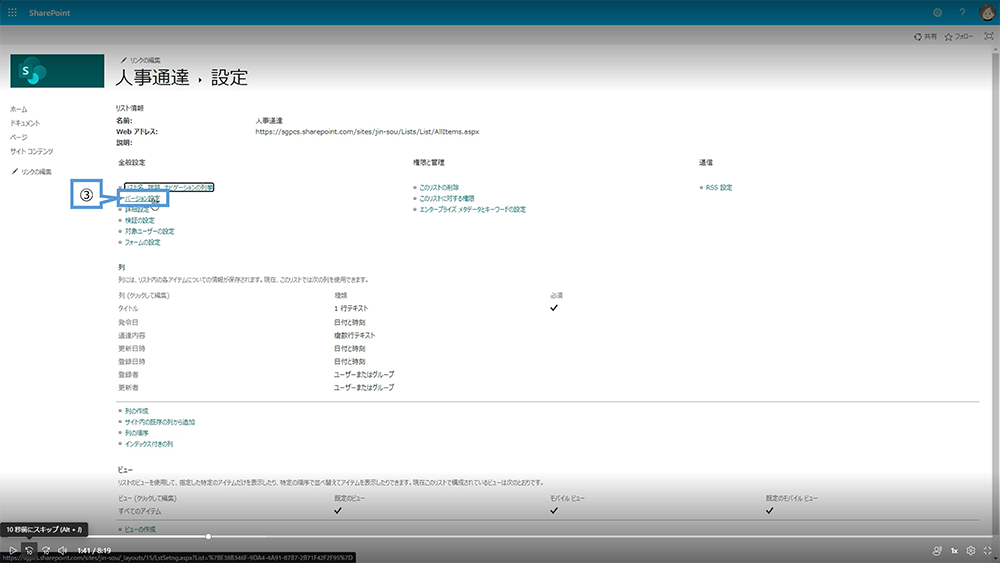Open the video audio/narrator options icon

click(x=937, y=550)
